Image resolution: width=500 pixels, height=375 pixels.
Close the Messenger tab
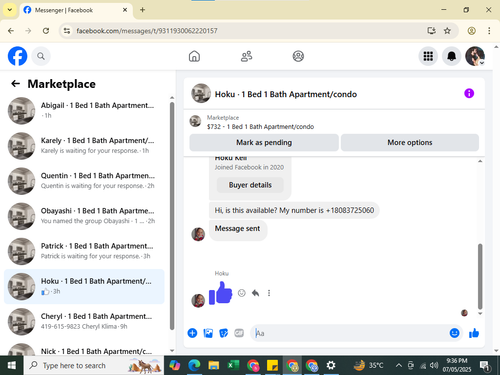click(x=125, y=10)
